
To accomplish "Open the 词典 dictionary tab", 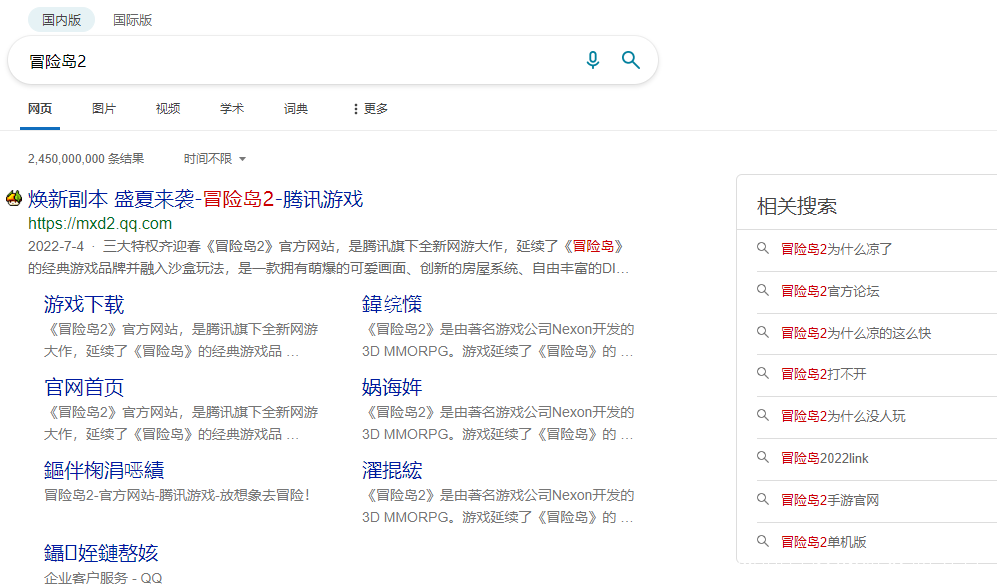I will [296, 109].
